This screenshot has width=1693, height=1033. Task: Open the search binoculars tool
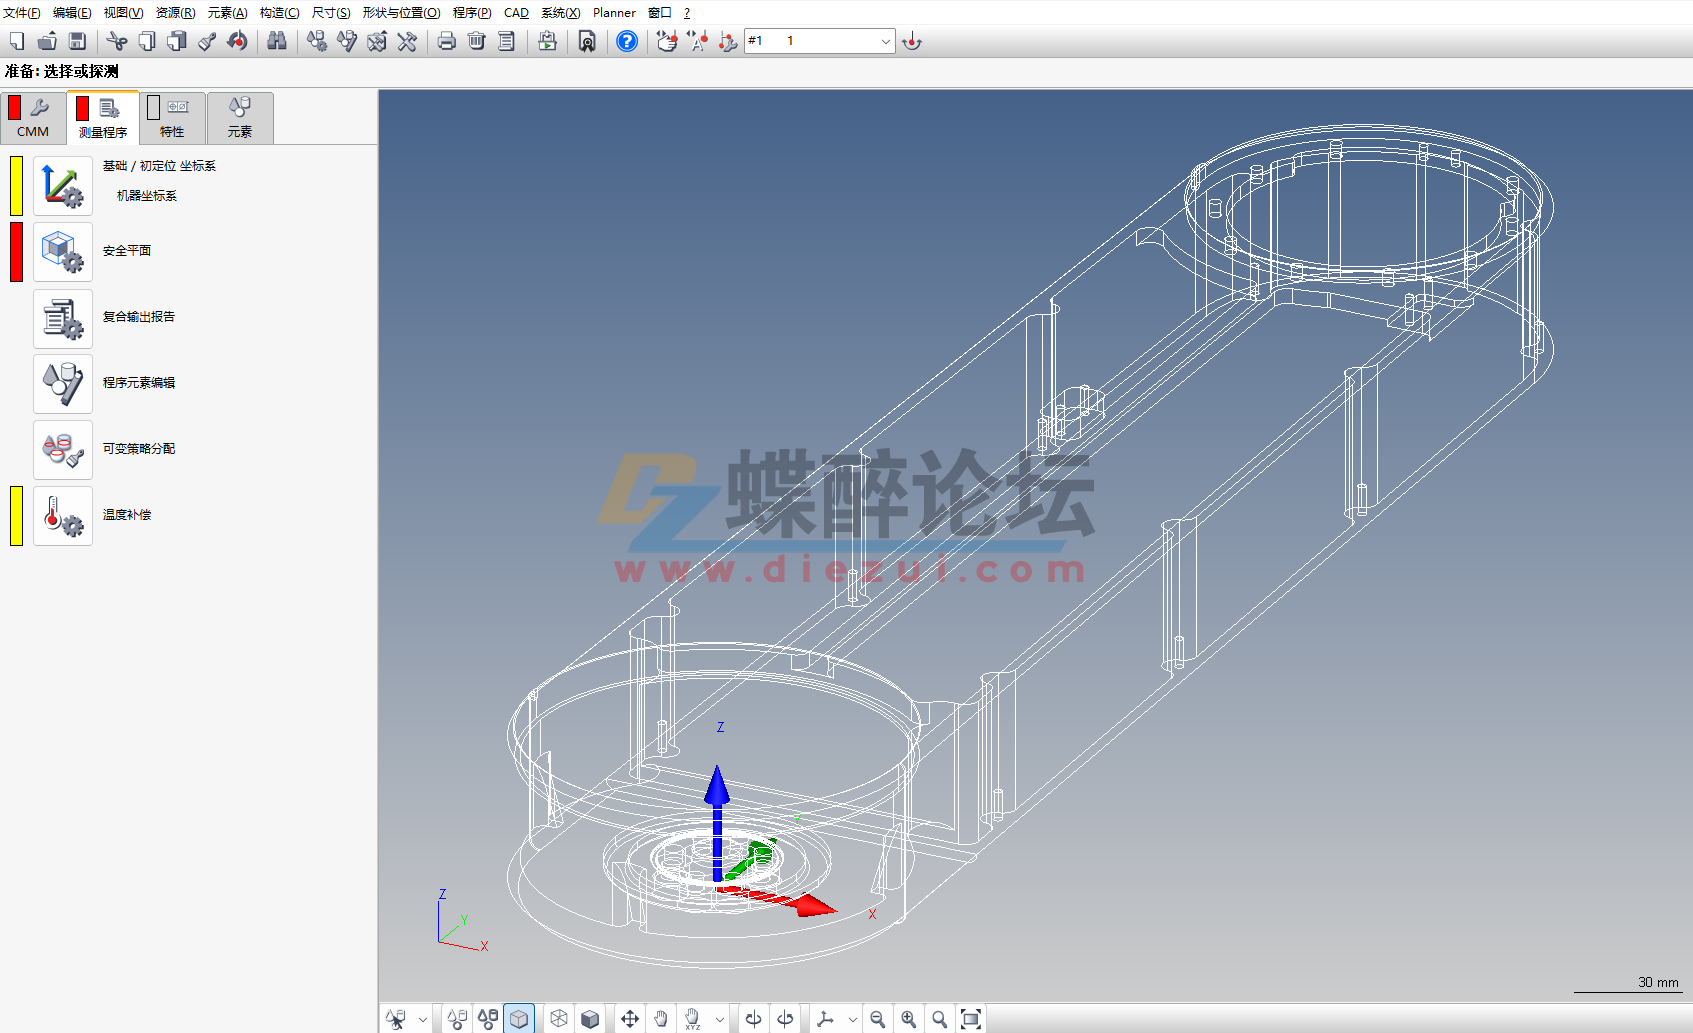click(277, 41)
